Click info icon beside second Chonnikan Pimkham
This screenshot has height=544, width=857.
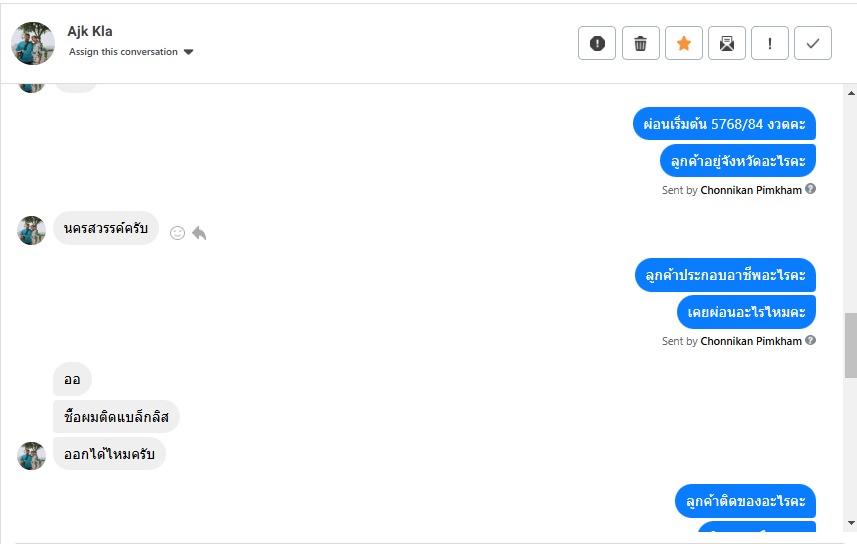coord(811,341)
